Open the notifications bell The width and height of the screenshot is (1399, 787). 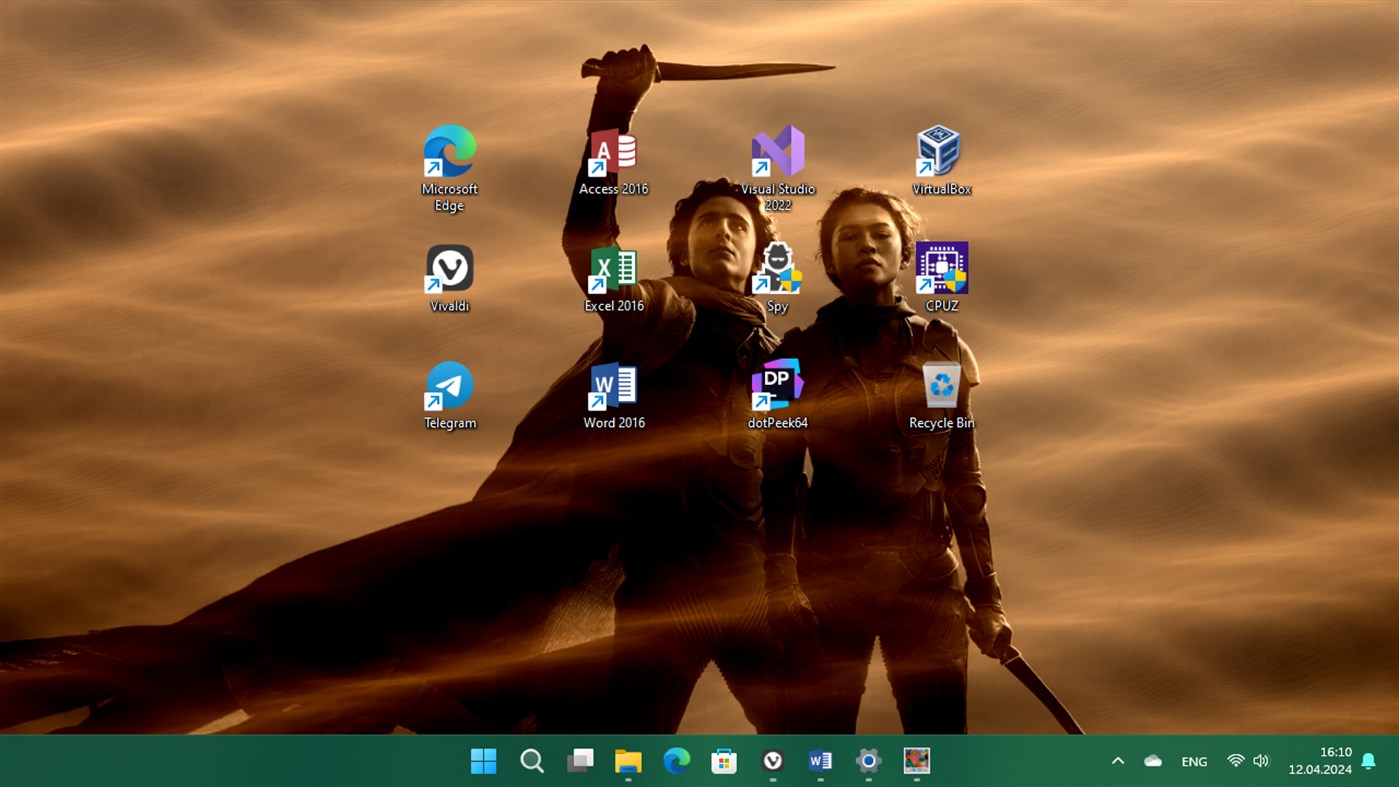pyautogui.click(x=1369, y=761)
